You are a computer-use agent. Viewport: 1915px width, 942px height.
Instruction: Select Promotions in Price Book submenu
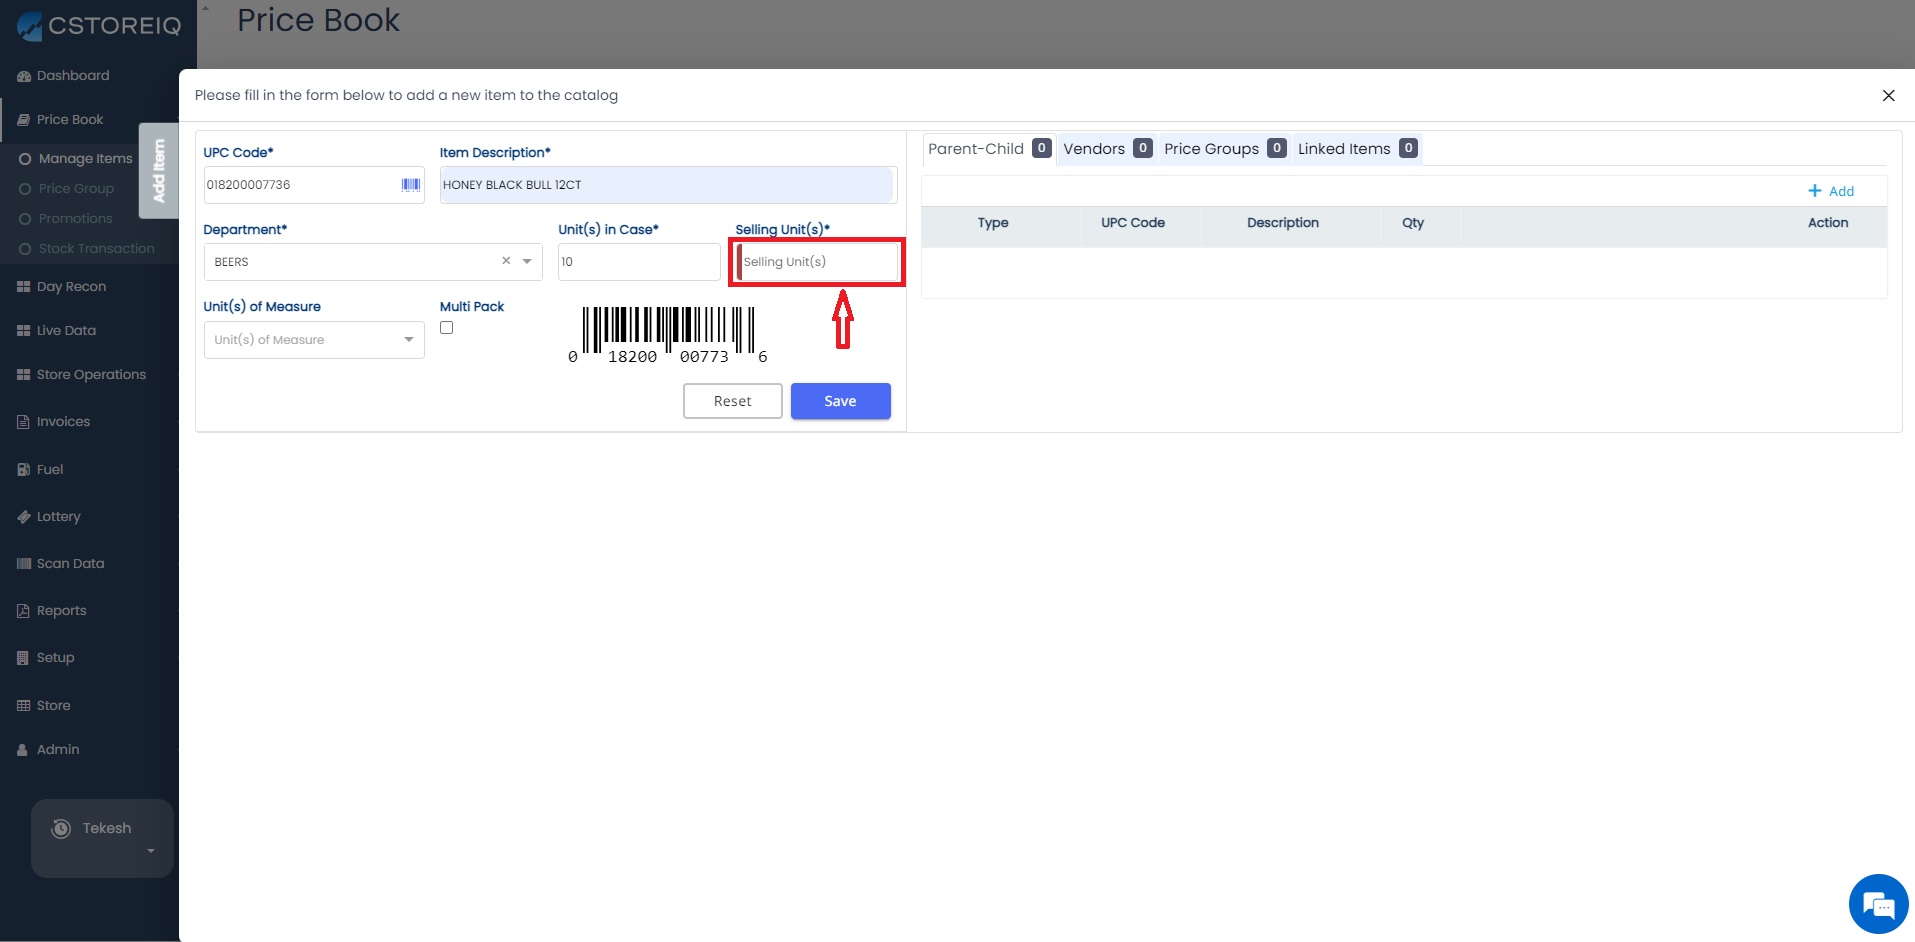pos(75,219)
